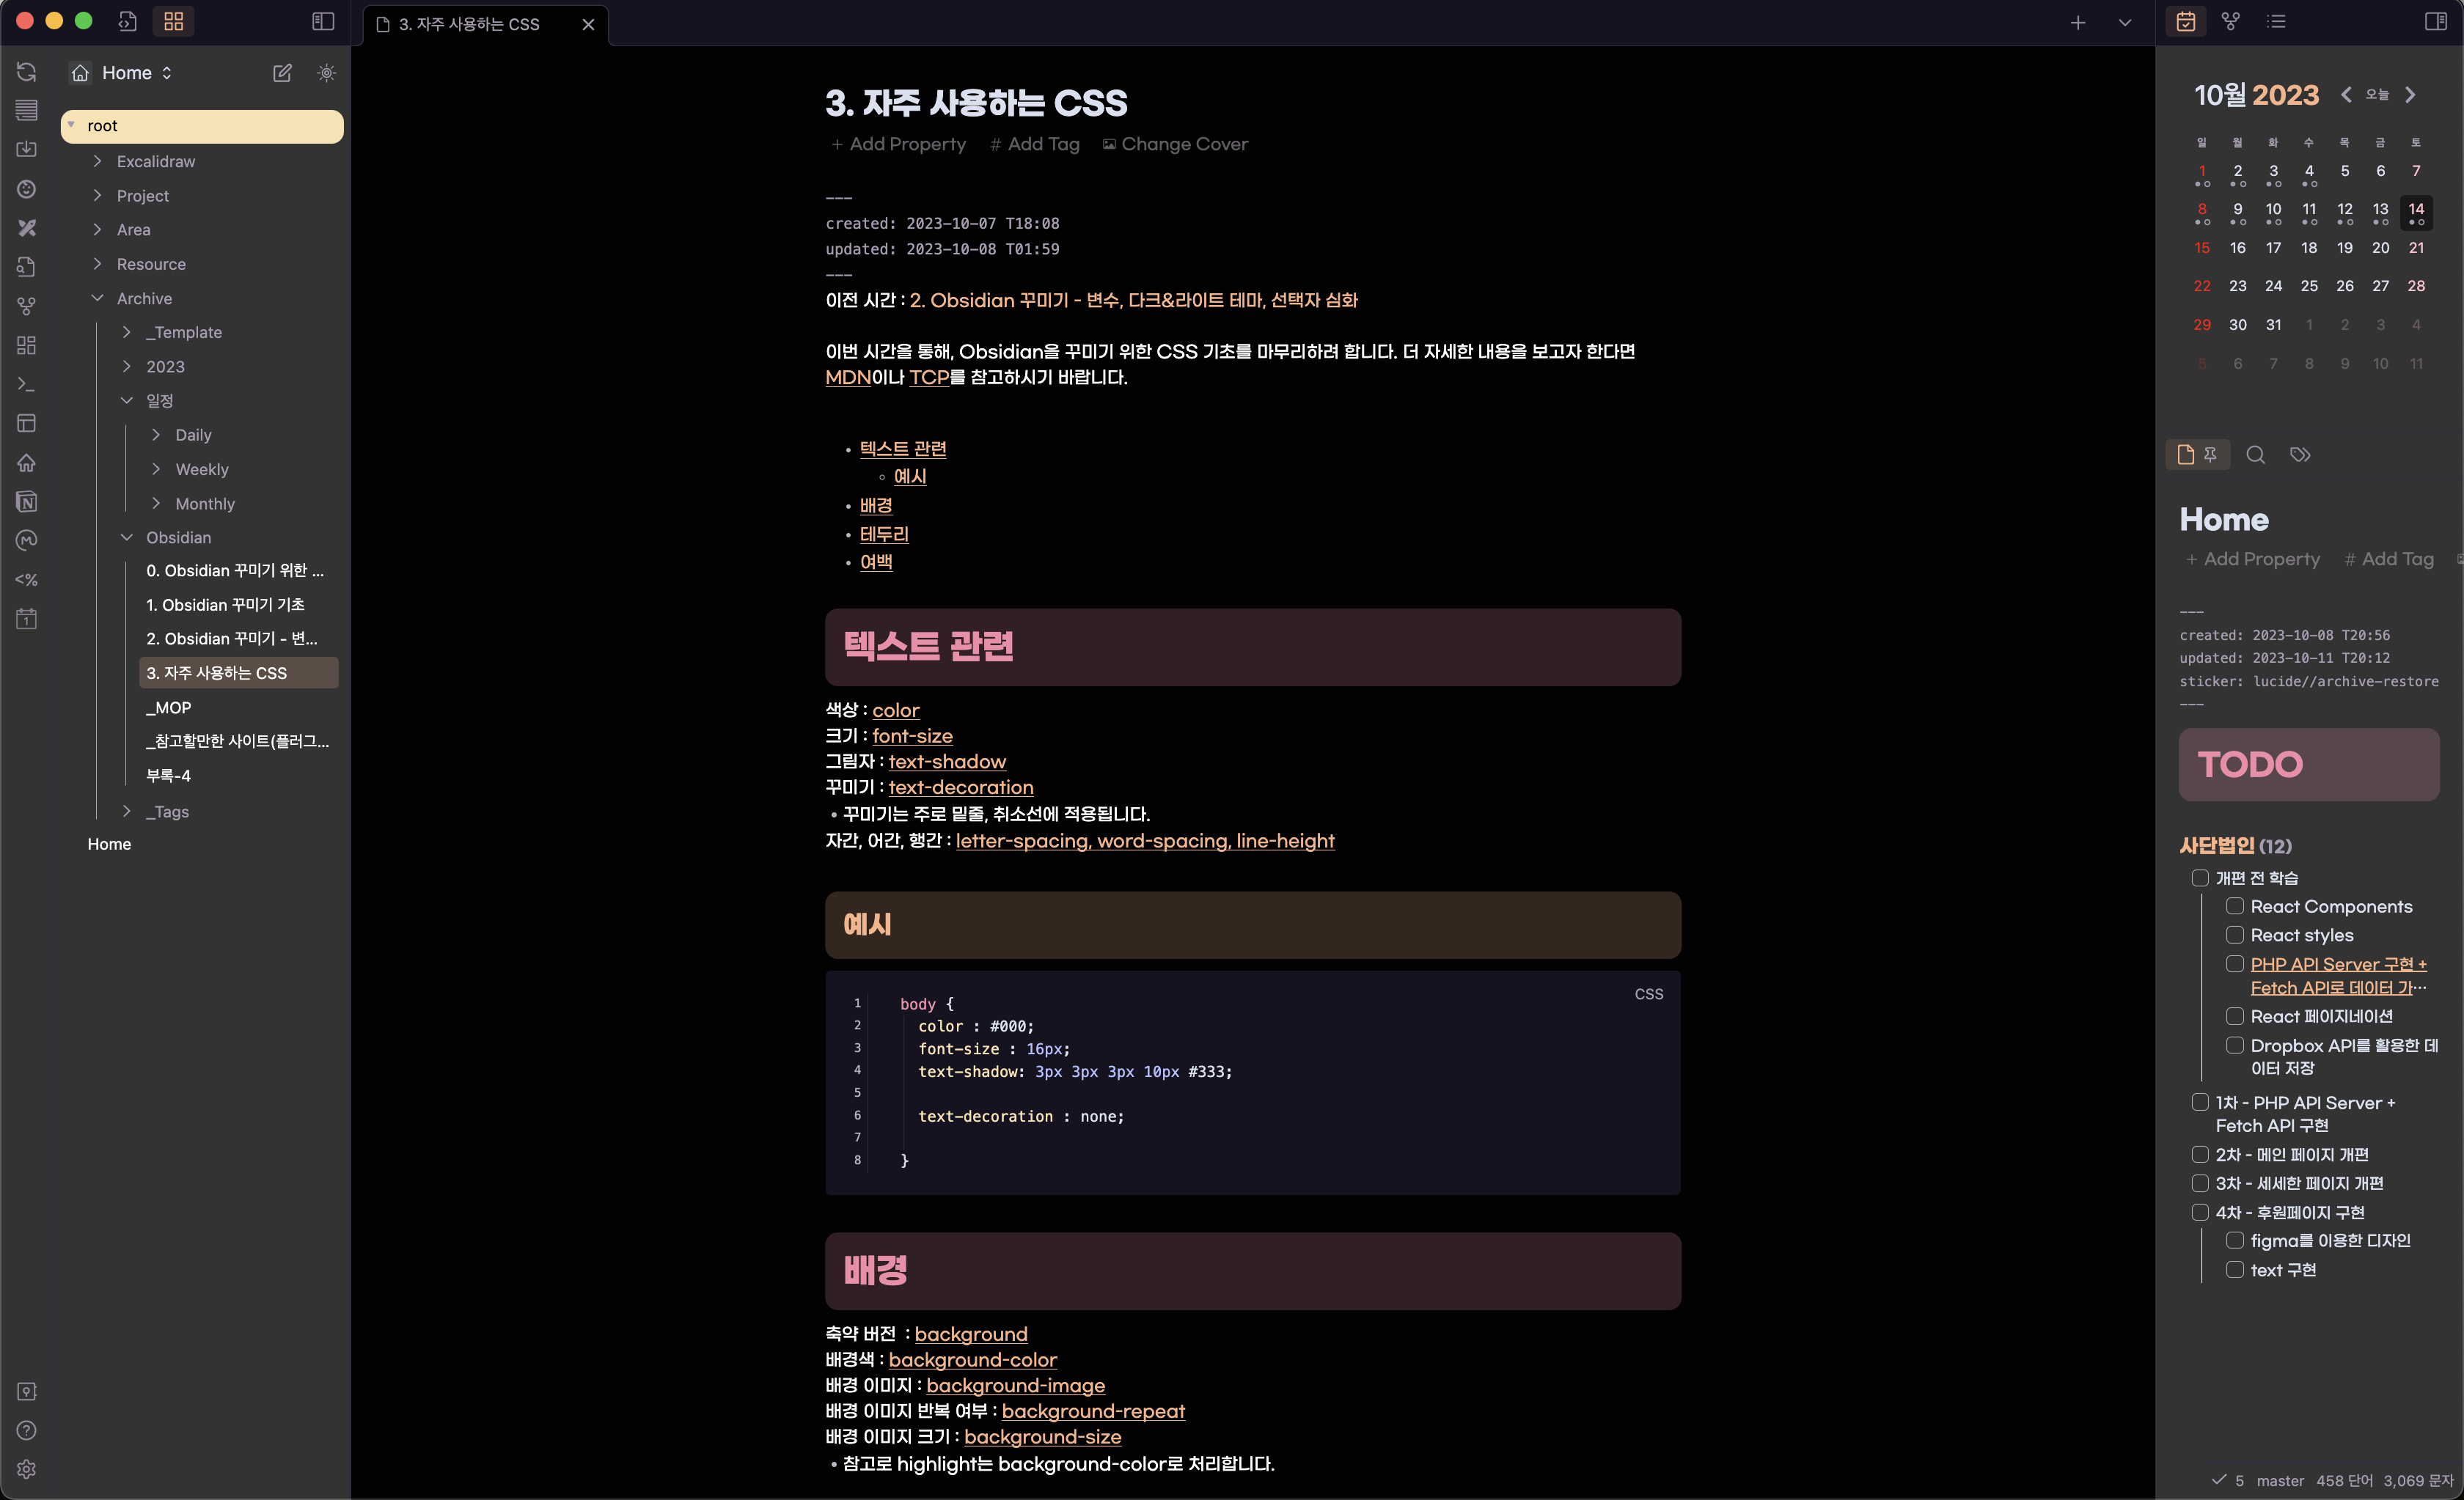Screen dimensions: 2464x1500
Task: Follow the font-size link
Action: tap(912, 736)
